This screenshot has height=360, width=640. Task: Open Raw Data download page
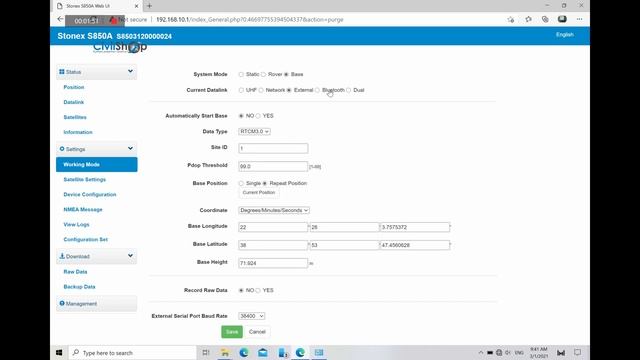[x=76, y=272]
